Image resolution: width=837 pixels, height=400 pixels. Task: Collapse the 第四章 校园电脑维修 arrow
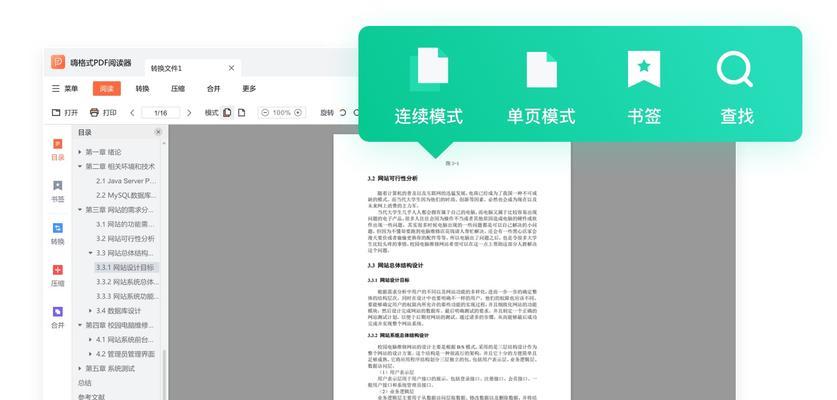point(80,325)
